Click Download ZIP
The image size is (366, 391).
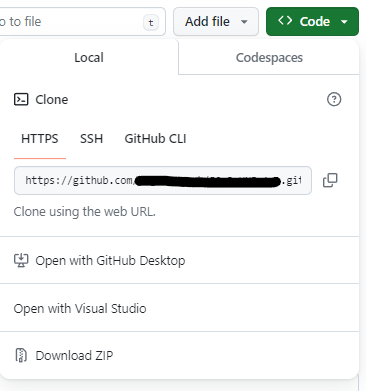click(x=179, y=355)
